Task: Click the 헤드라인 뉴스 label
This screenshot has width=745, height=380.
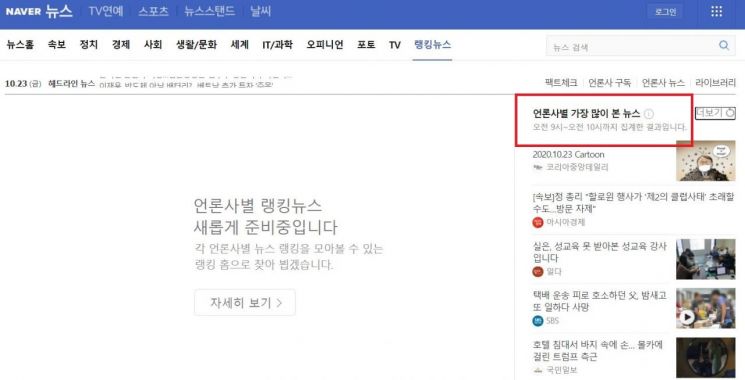Action: [72, 84]
